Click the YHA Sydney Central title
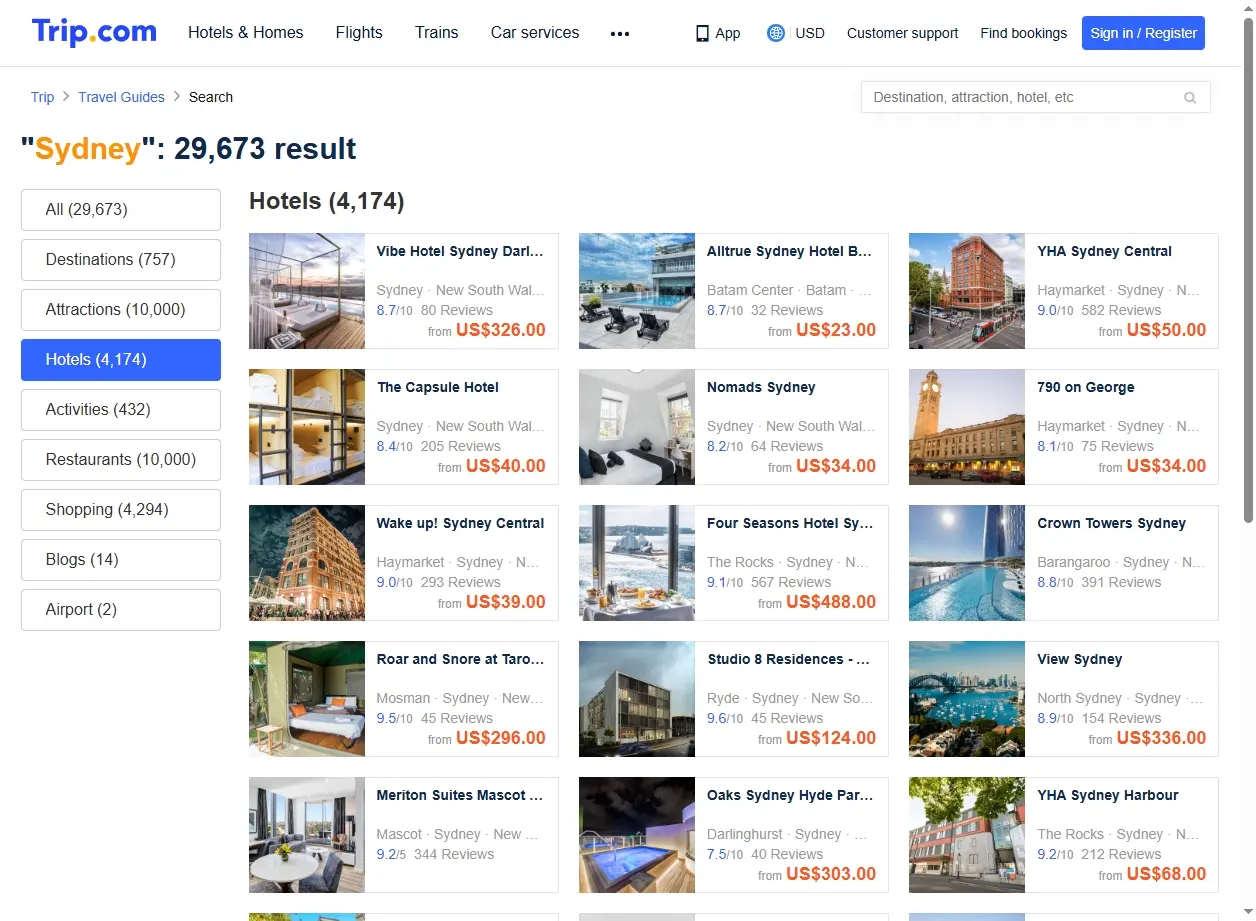1256x921 pixels. point(1104,252)
